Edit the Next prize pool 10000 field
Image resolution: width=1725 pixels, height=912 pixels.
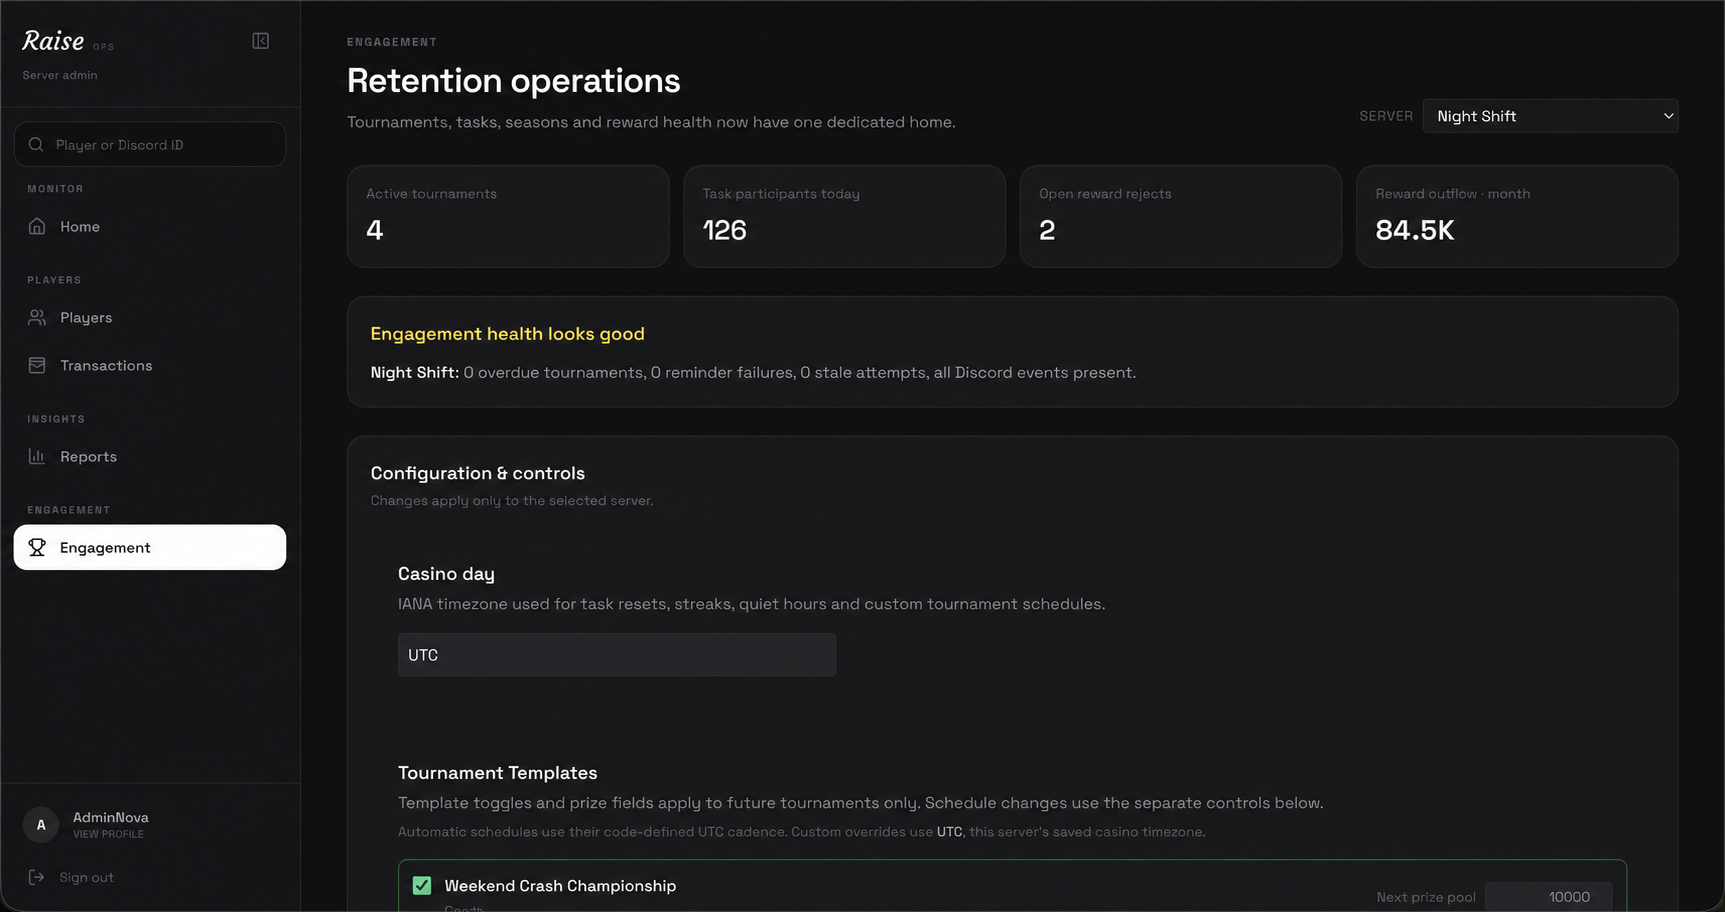1548,897
